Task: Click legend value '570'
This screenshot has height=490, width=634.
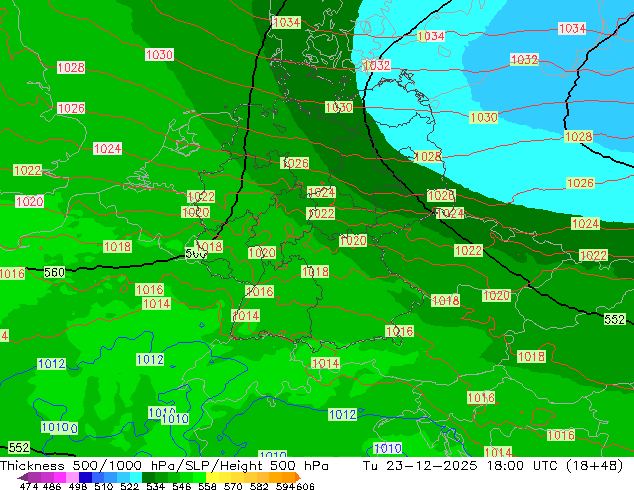Action: [x=233, y=486]
